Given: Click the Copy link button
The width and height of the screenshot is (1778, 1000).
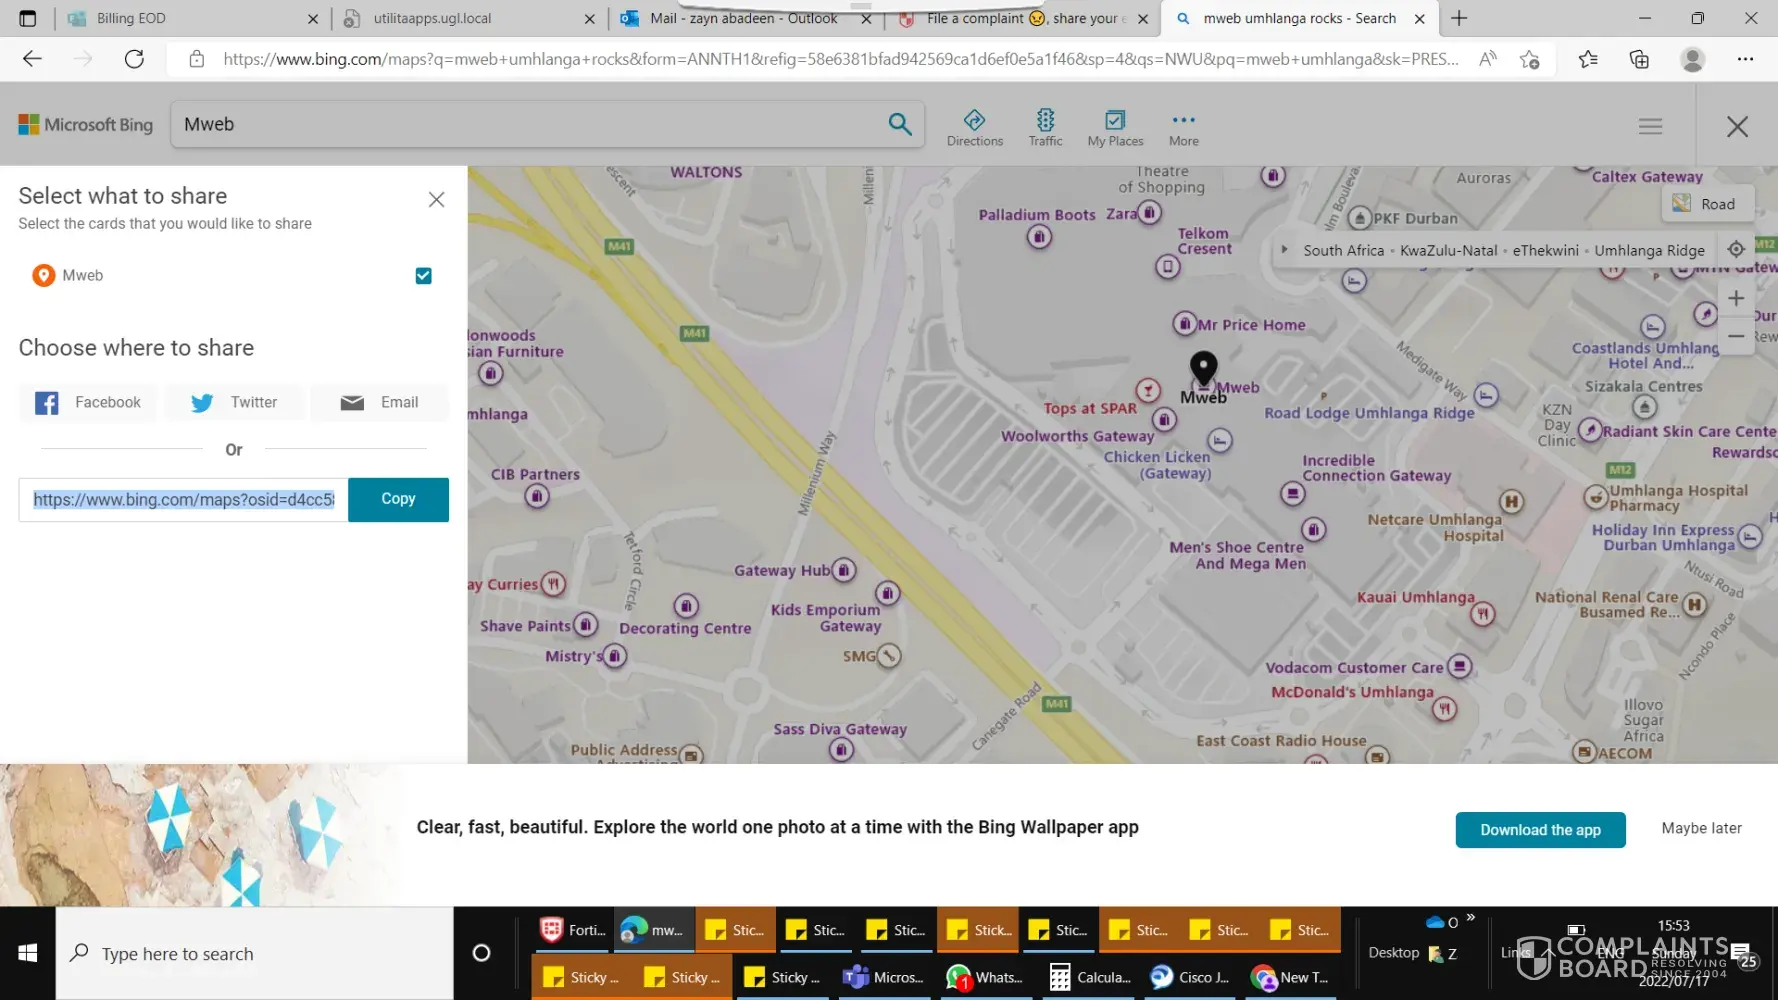Looking at the screenshot, I should coord(398,499).
